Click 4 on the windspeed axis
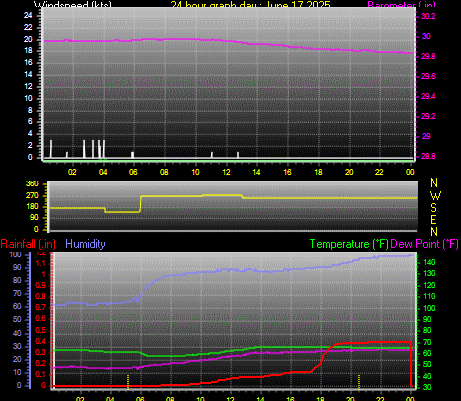 30,134
